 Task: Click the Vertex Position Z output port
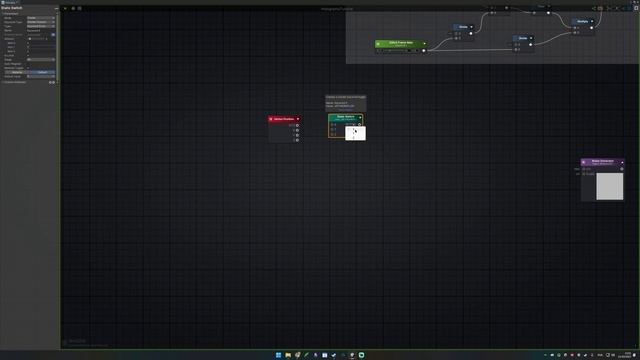point(297,140)
